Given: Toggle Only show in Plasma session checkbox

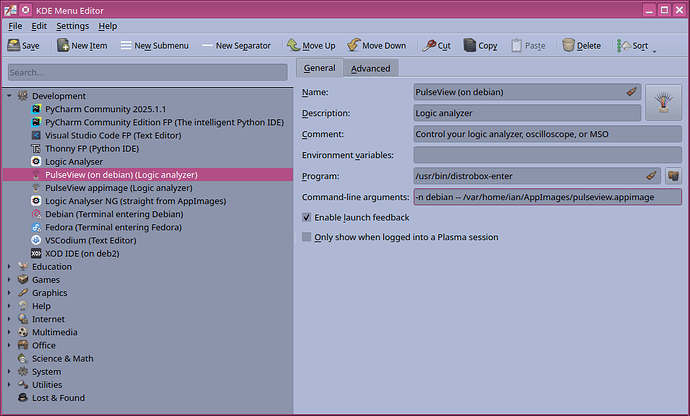Looking at the screenshot, I should click(307, 237).
